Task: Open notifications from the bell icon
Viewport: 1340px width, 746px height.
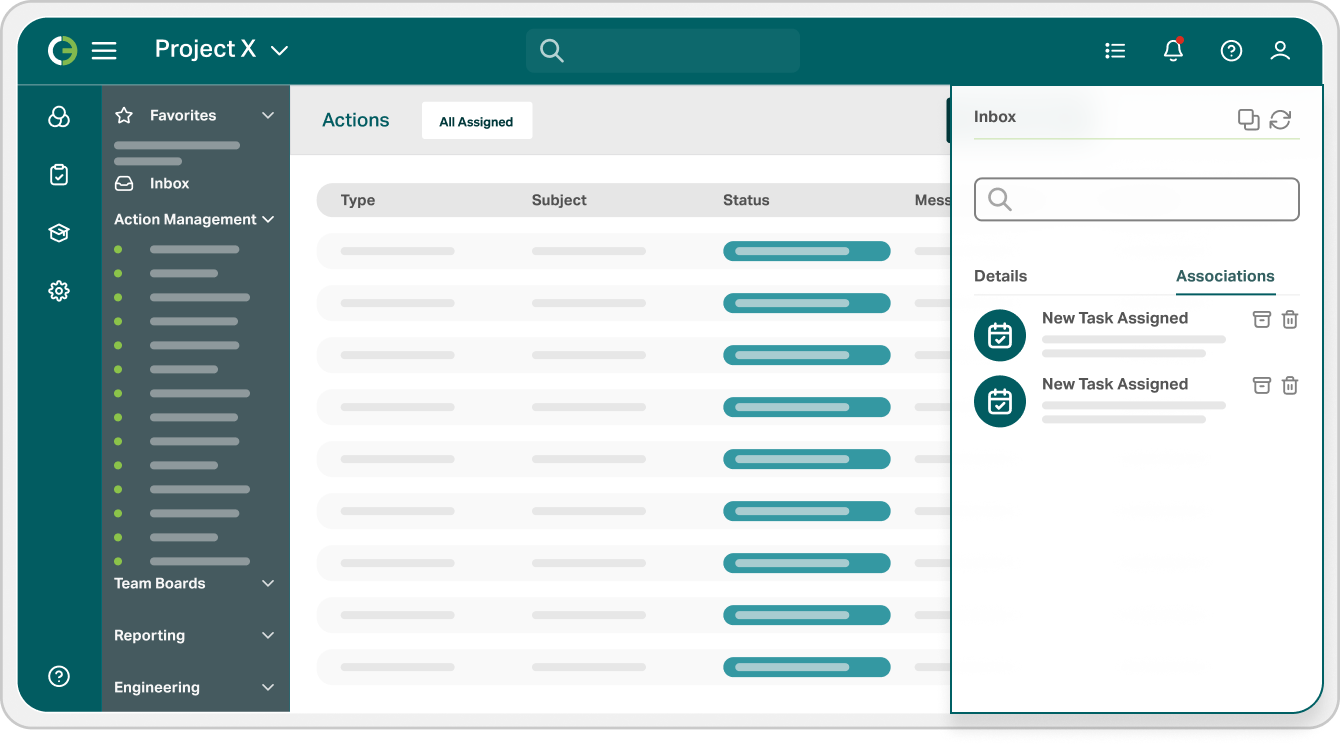Action: click(1172, 50)
